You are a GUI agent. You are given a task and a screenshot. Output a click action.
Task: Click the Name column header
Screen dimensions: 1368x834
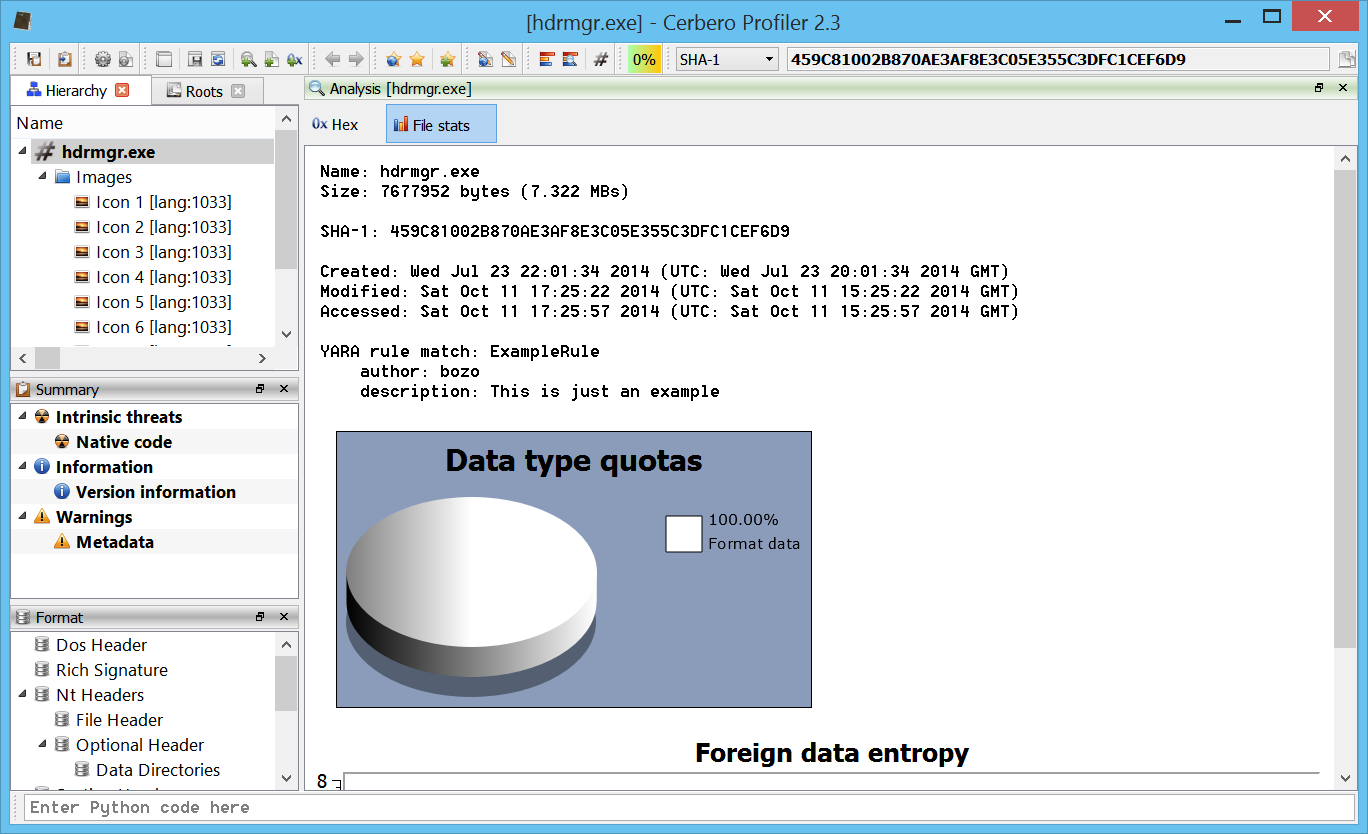(143, 123)
